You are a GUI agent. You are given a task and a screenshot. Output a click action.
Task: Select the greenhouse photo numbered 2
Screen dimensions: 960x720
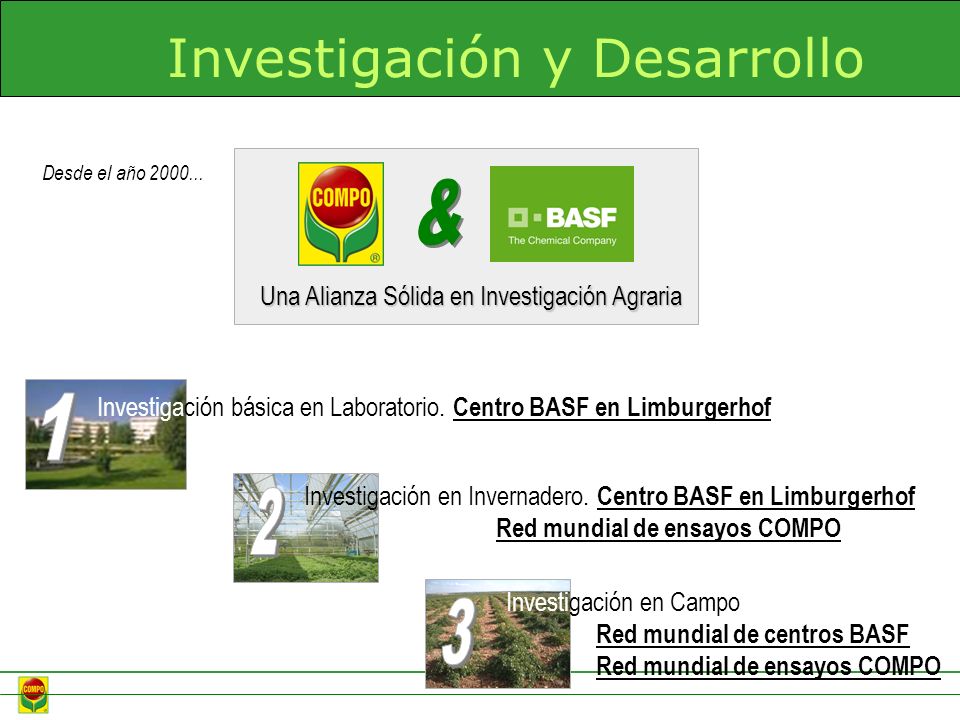coord(306,528)
